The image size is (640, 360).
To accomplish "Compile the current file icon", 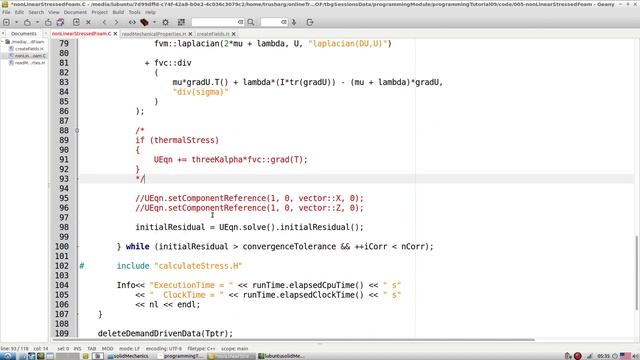I will click(132, 22).
